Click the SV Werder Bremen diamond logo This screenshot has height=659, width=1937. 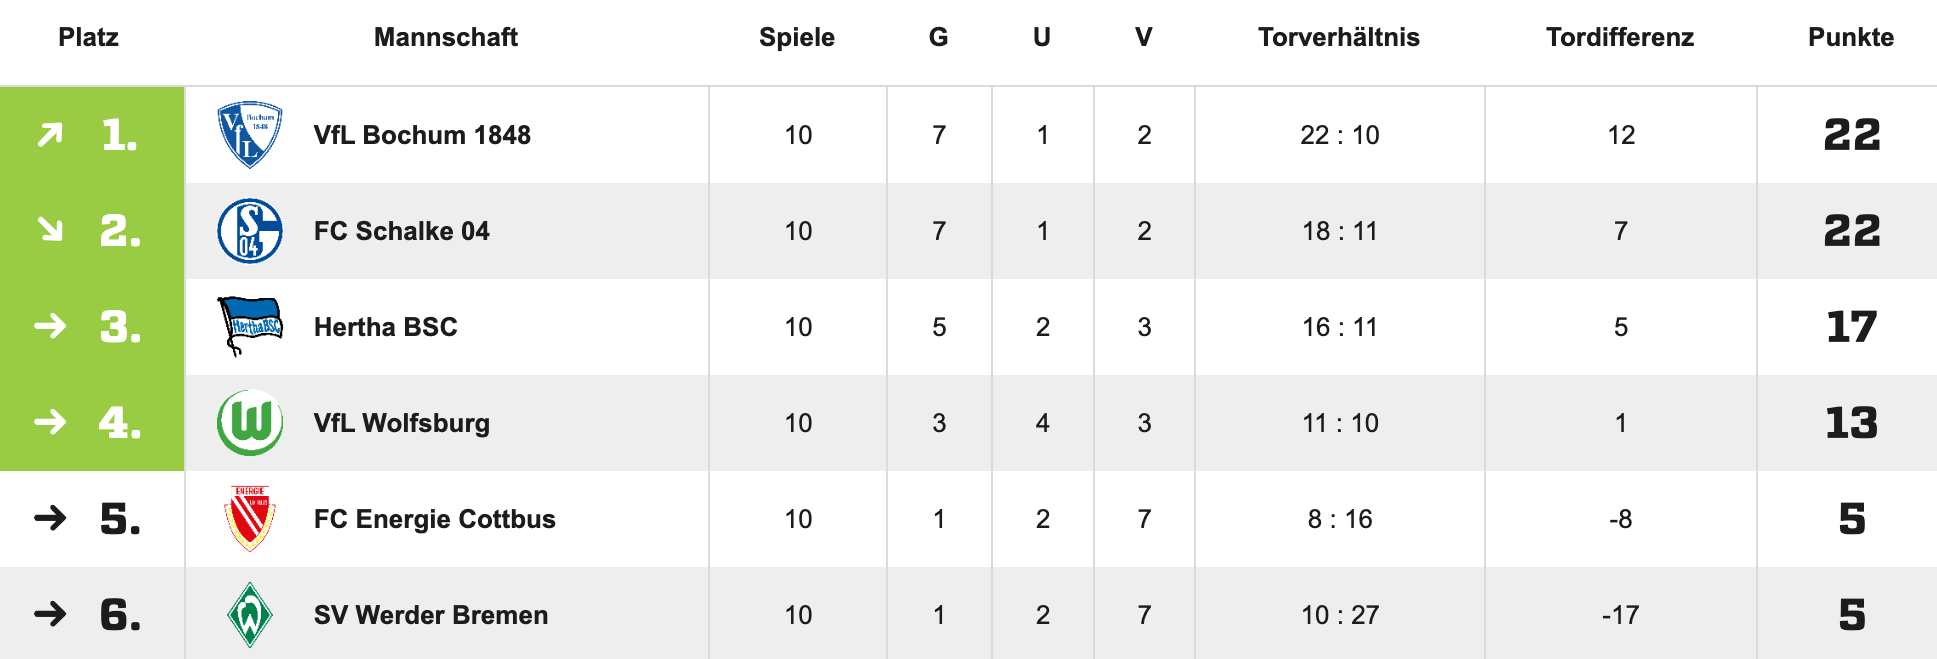click(250, 614)
